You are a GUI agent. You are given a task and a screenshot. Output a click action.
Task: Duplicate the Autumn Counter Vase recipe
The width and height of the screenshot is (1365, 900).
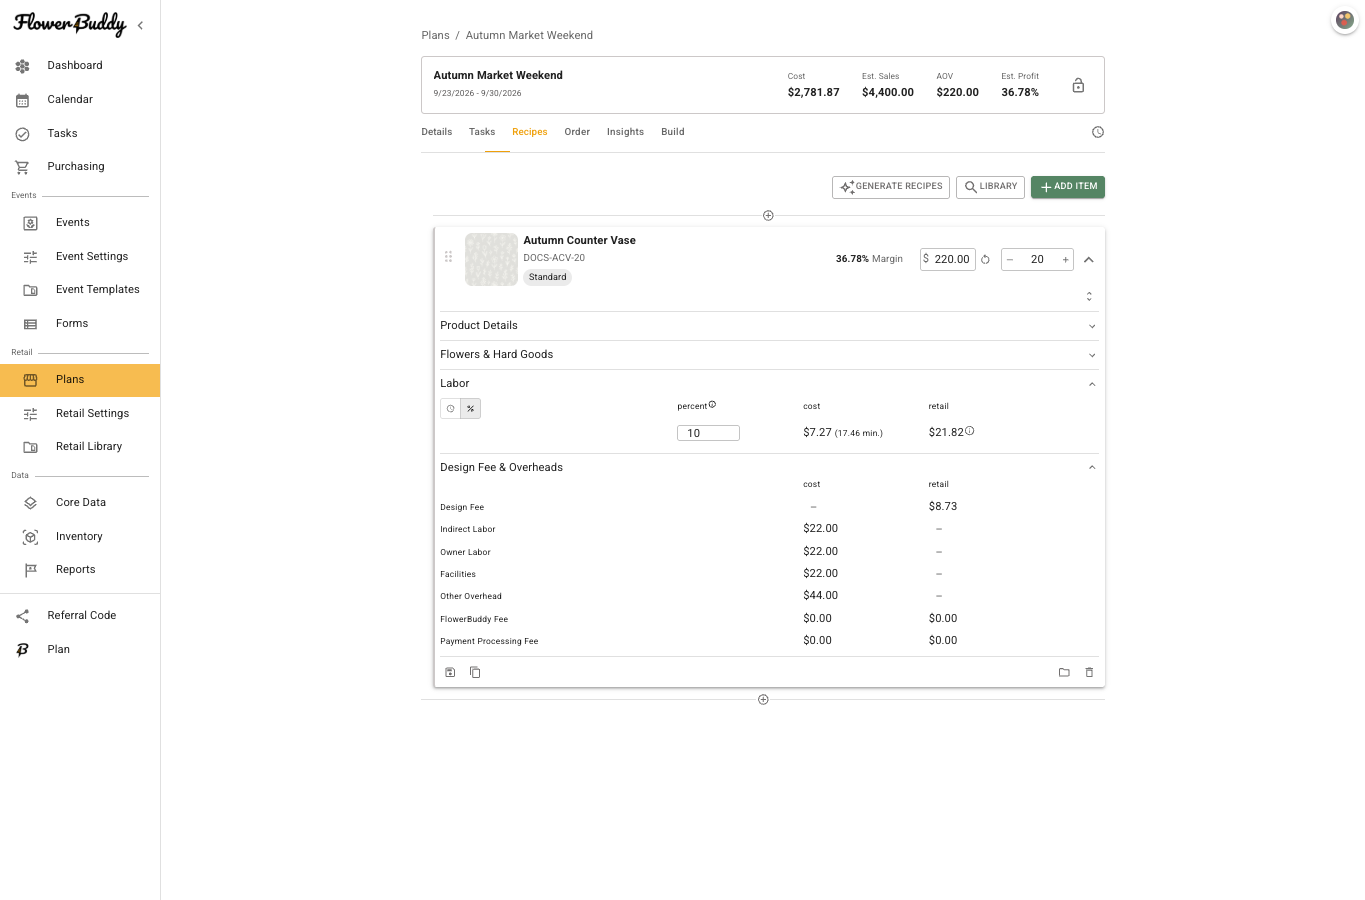coord(475,672)
